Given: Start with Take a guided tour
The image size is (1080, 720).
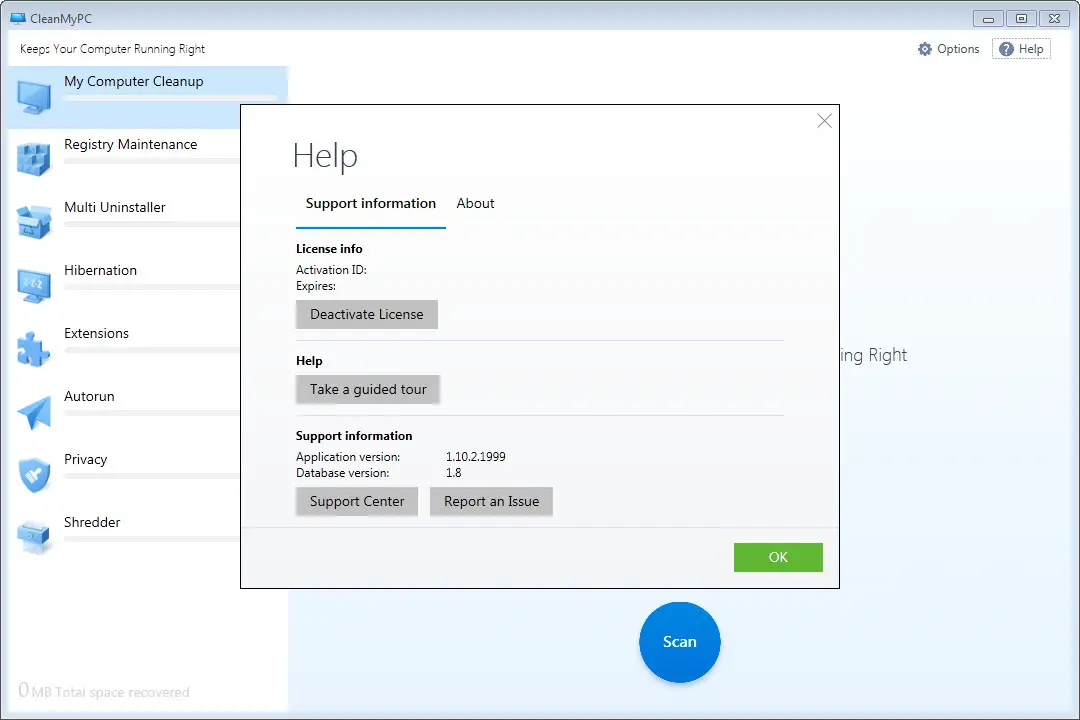Looking at the screenshot, I should tap(368, 389).
